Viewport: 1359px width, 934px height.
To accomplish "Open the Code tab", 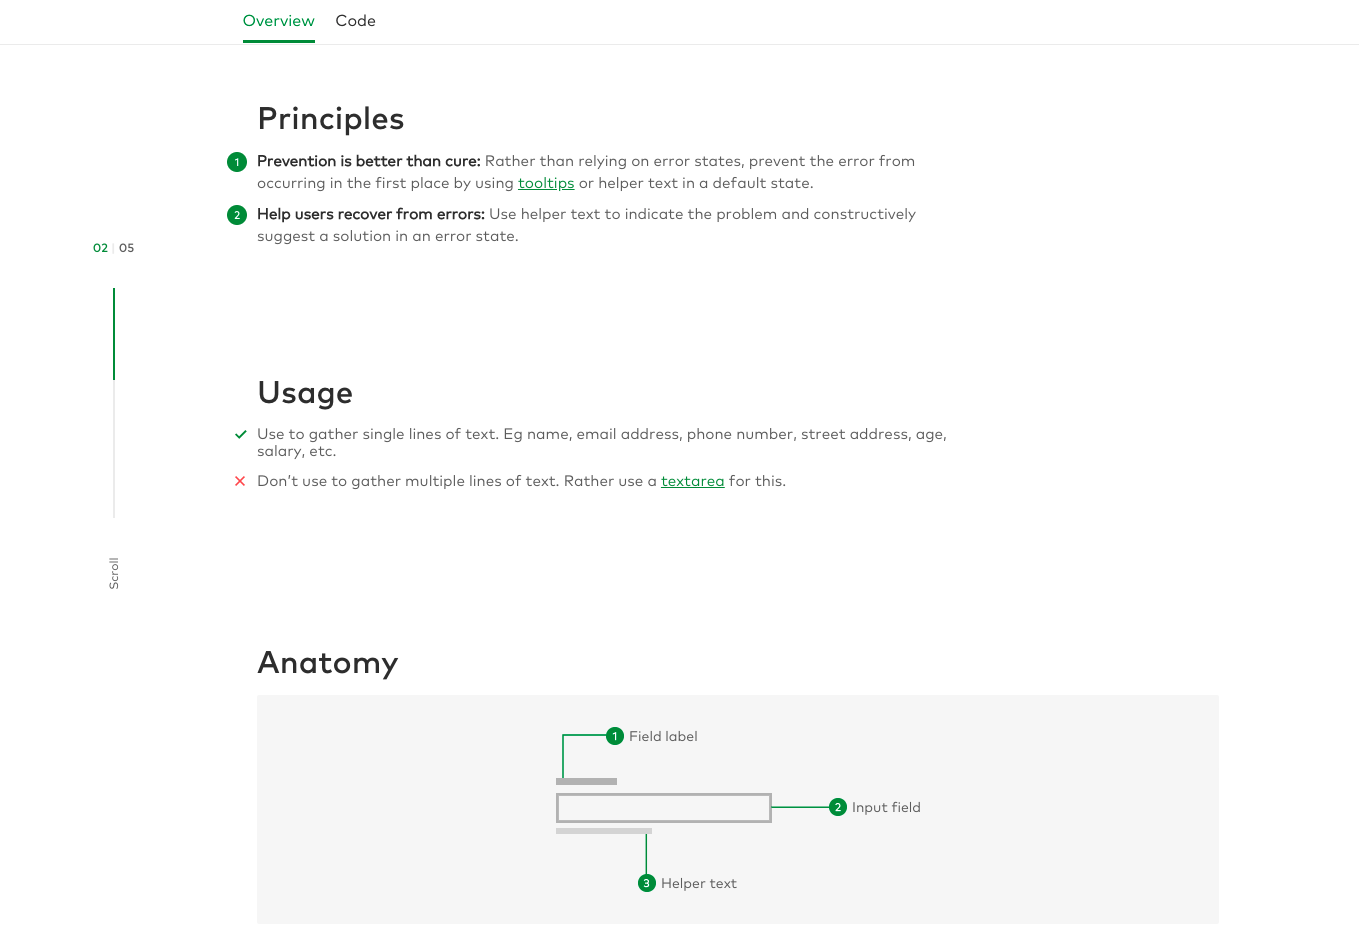I will (355, 21).
